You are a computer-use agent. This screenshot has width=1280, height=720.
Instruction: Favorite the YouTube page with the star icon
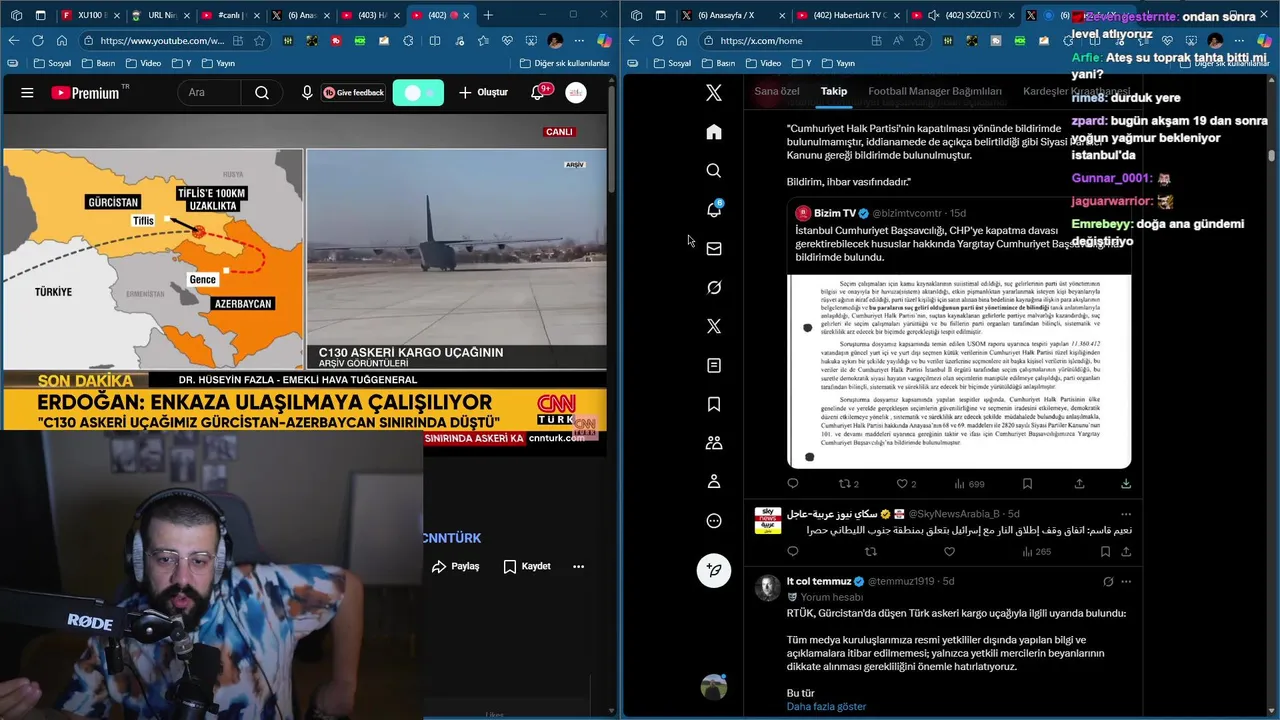pyautogui.click(x=260, y=41)
